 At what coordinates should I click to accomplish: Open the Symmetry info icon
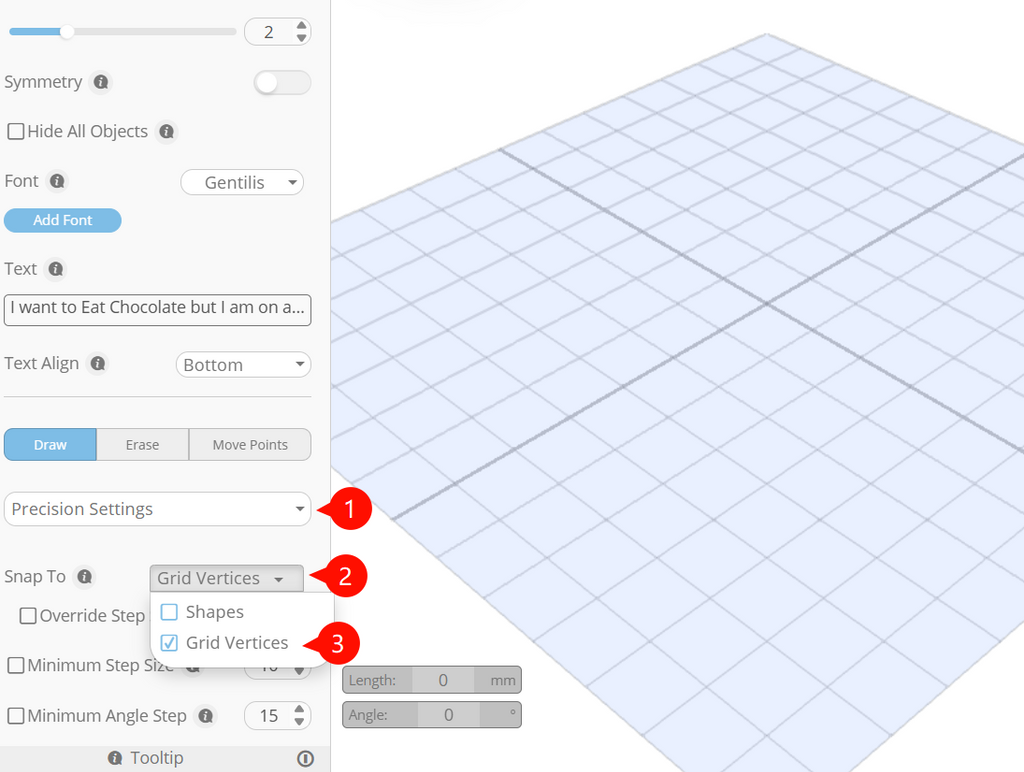pos(101,82)
